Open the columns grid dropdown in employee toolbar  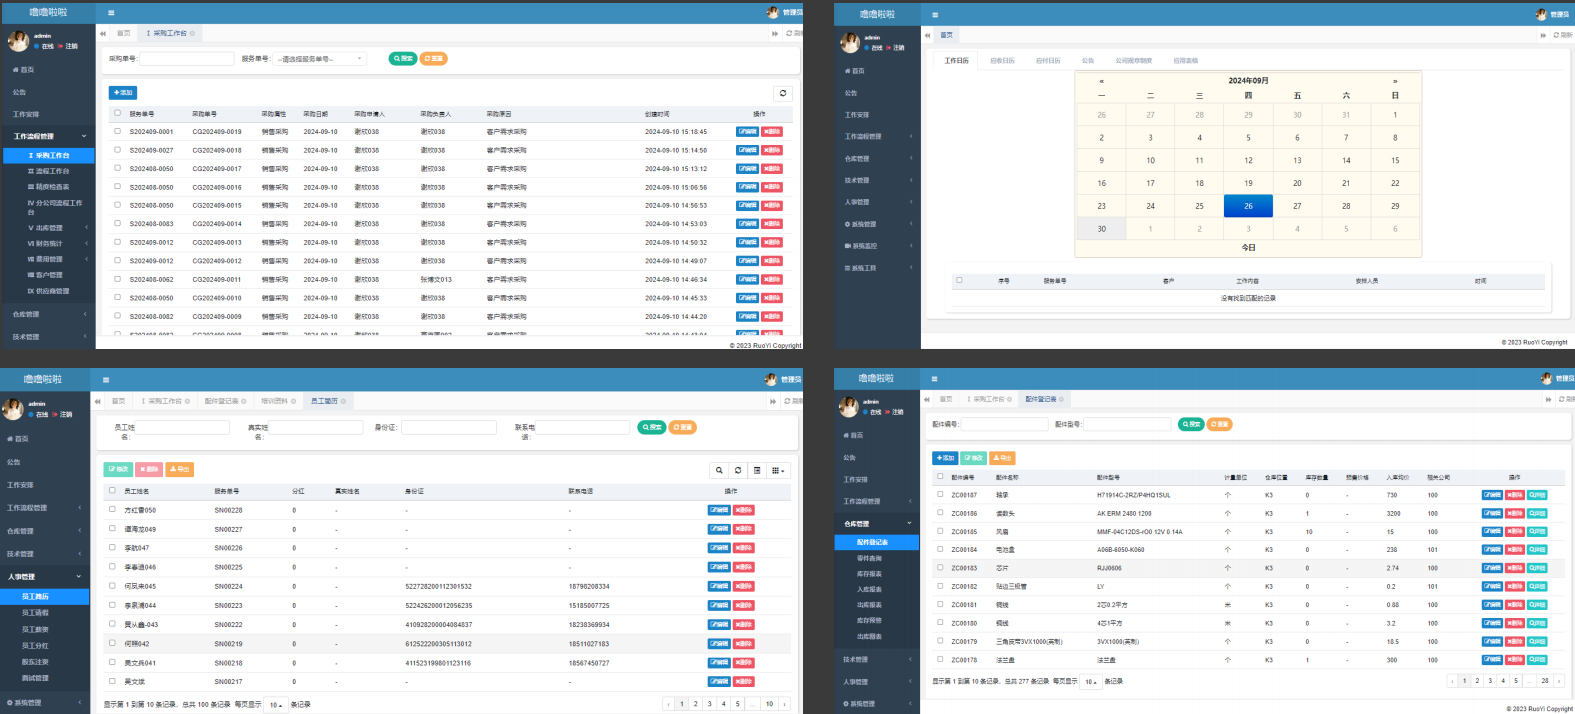point(779,470)
